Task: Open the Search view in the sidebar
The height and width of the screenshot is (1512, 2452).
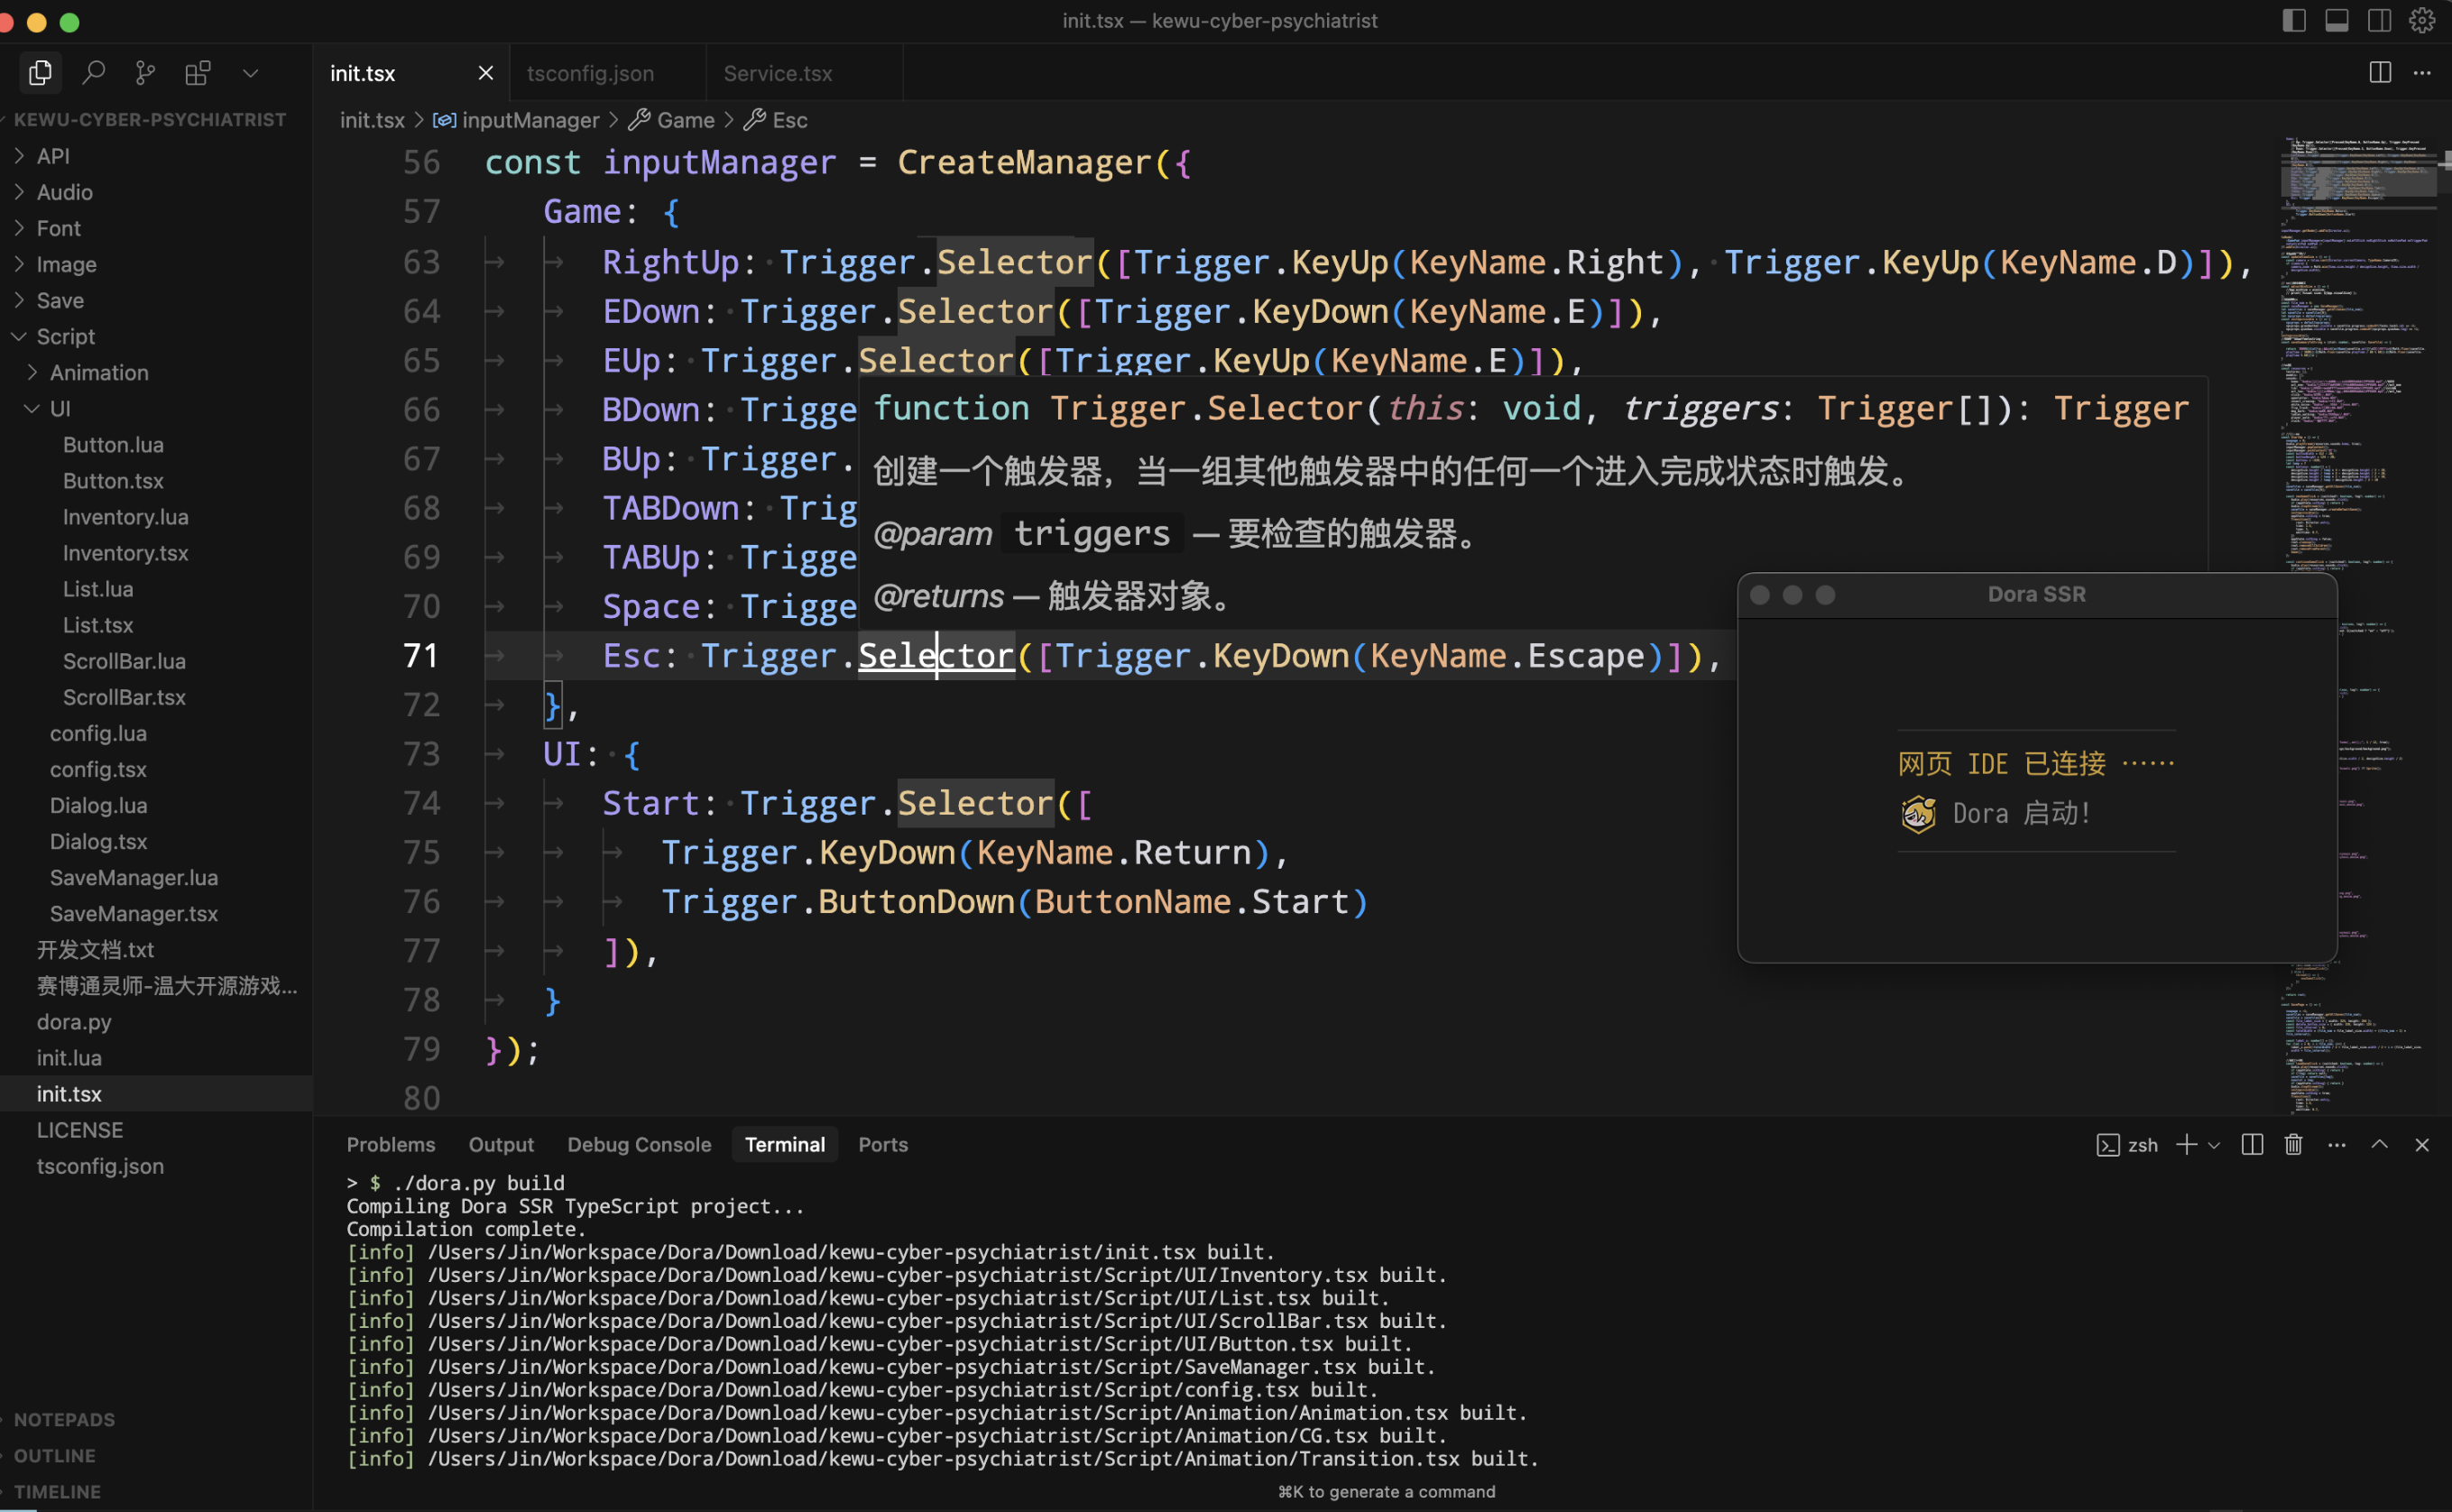Action: pos(93,72)
